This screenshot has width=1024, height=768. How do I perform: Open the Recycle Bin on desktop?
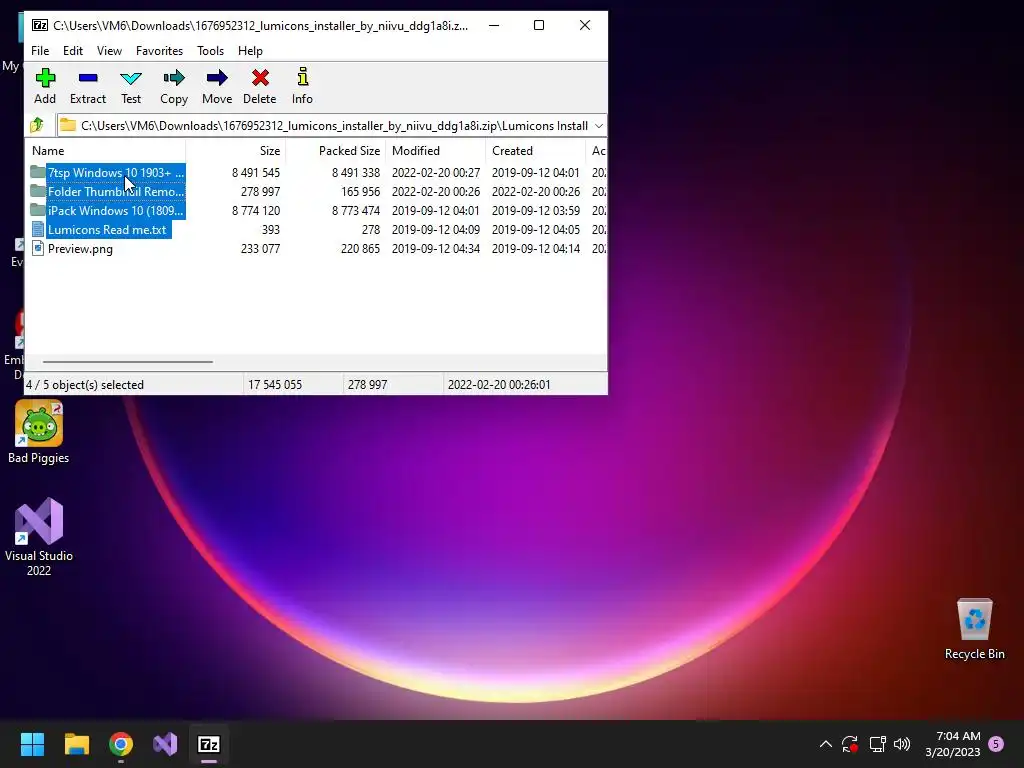click(x=974, y=630)
